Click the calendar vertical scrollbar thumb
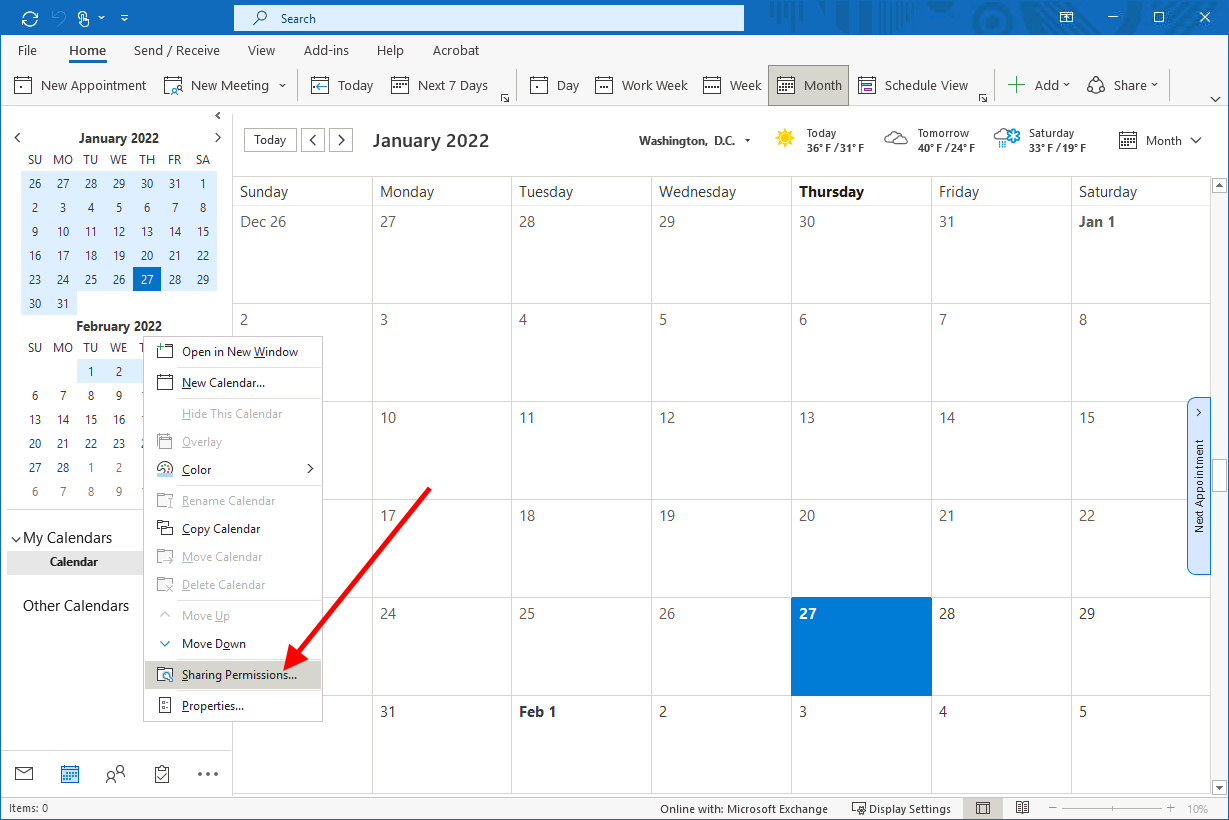Screen dimensions: 1229x820 (x=1219, y=478)
